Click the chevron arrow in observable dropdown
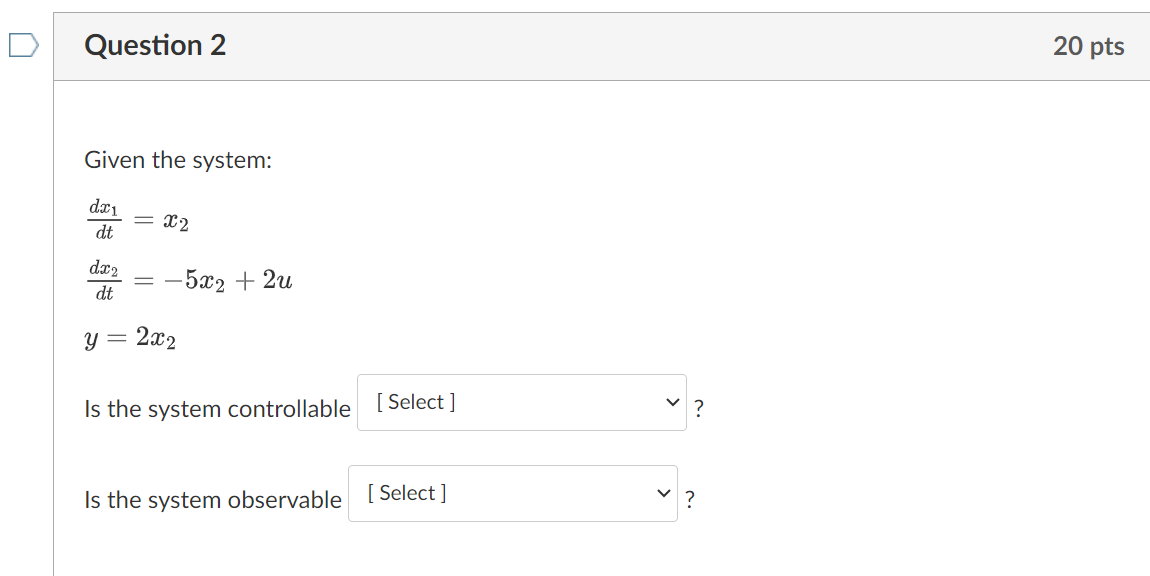 [x=663, y=493]
